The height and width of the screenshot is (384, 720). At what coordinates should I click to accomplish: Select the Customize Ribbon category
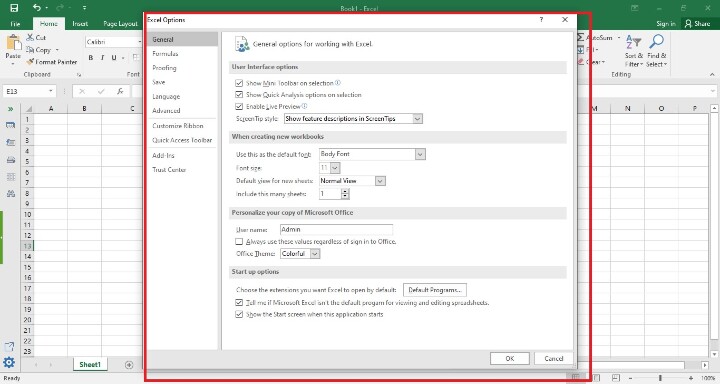click(x=178, y=126)
